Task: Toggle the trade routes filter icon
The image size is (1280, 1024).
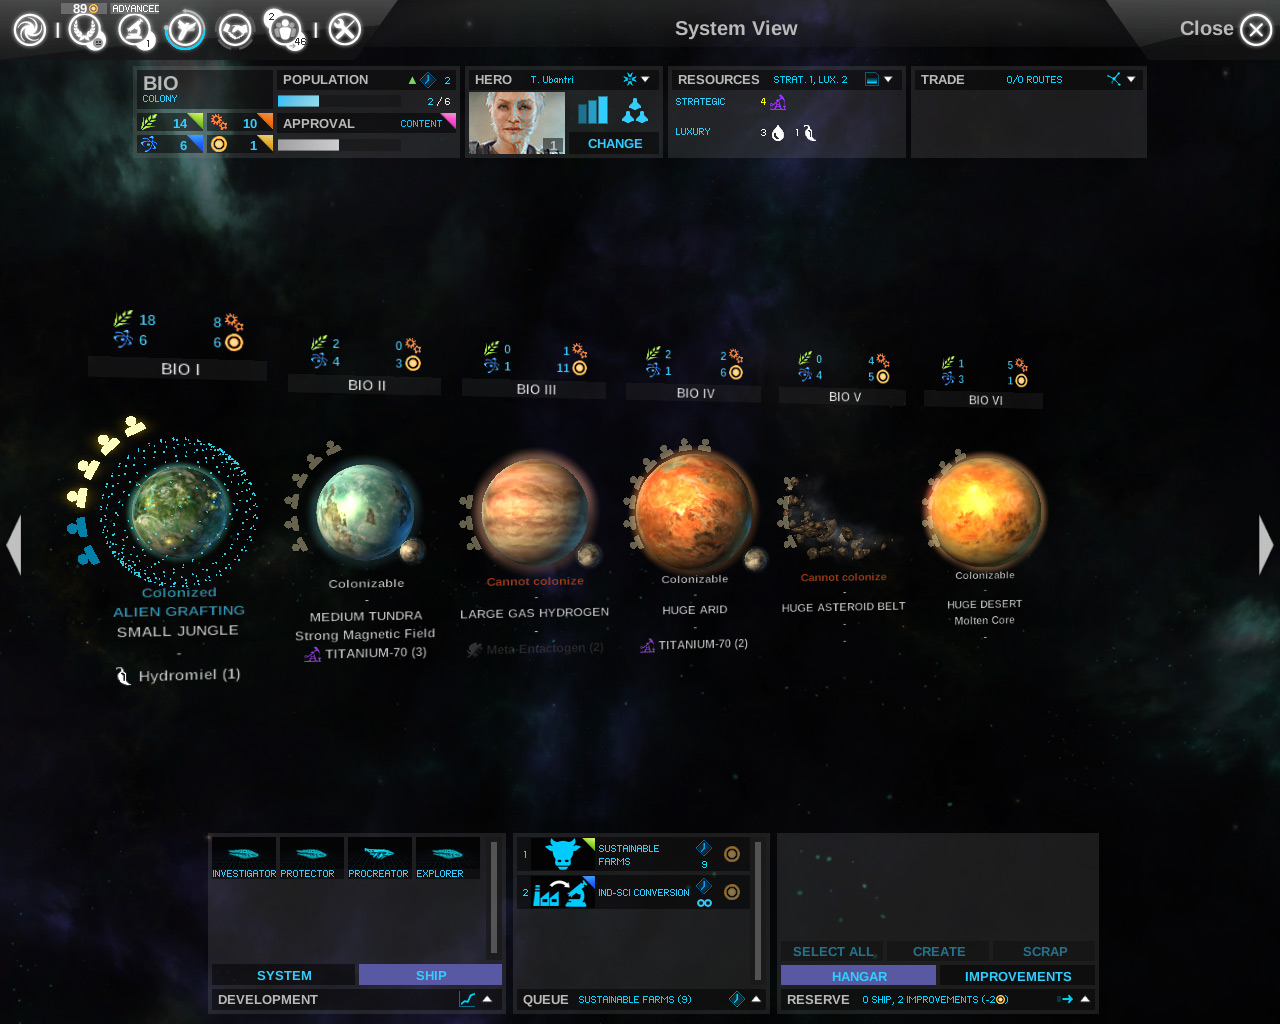Action: pyautogui.click(x=1113, y=79)
